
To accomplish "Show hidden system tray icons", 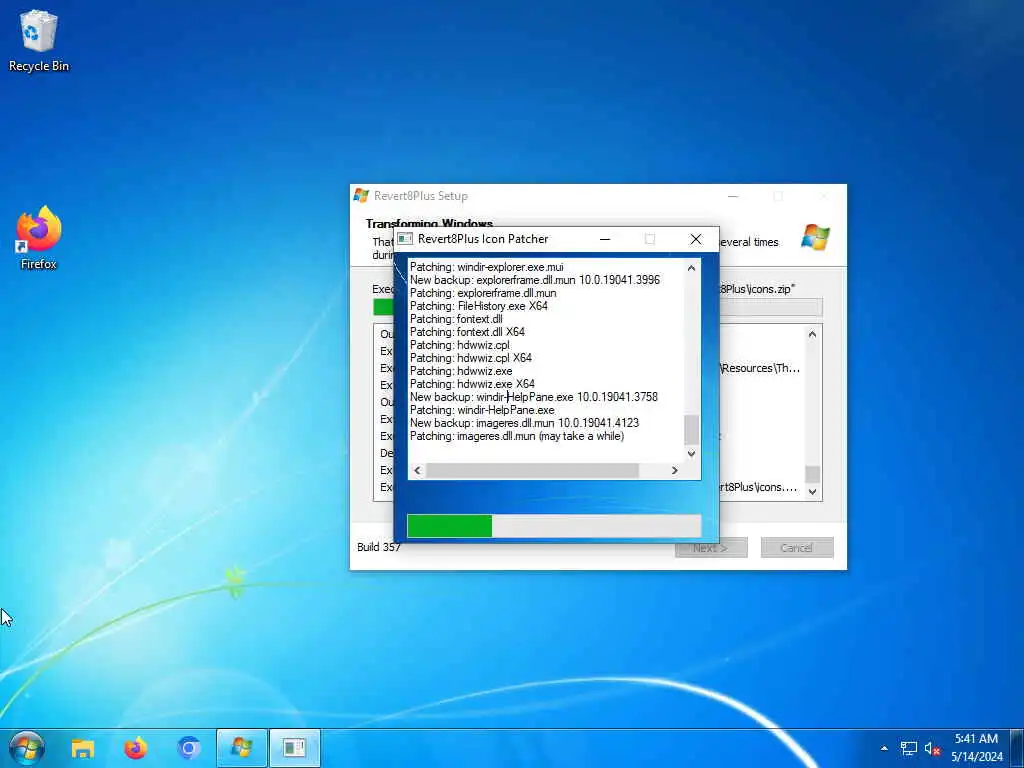I will [884, 748].
